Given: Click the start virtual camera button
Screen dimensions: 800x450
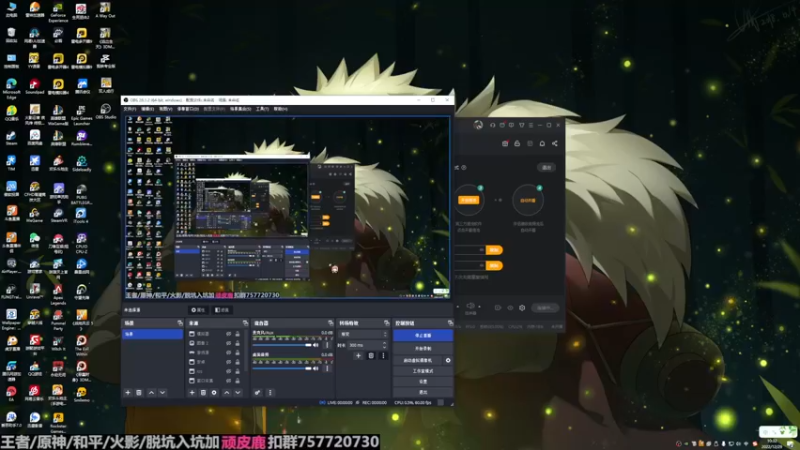Looking at the screenshot, I should coord(418,360).
